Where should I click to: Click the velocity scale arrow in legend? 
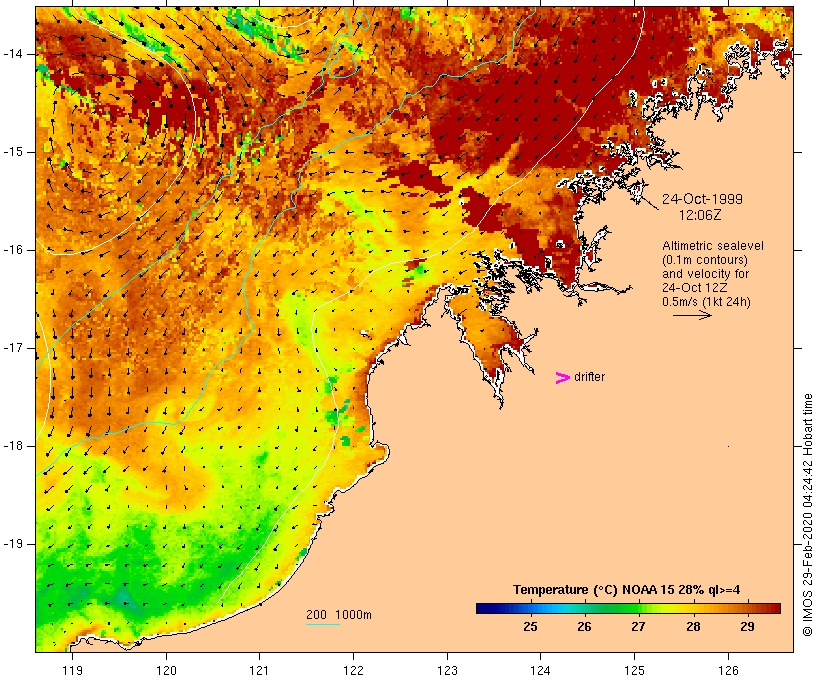(692, 315)
